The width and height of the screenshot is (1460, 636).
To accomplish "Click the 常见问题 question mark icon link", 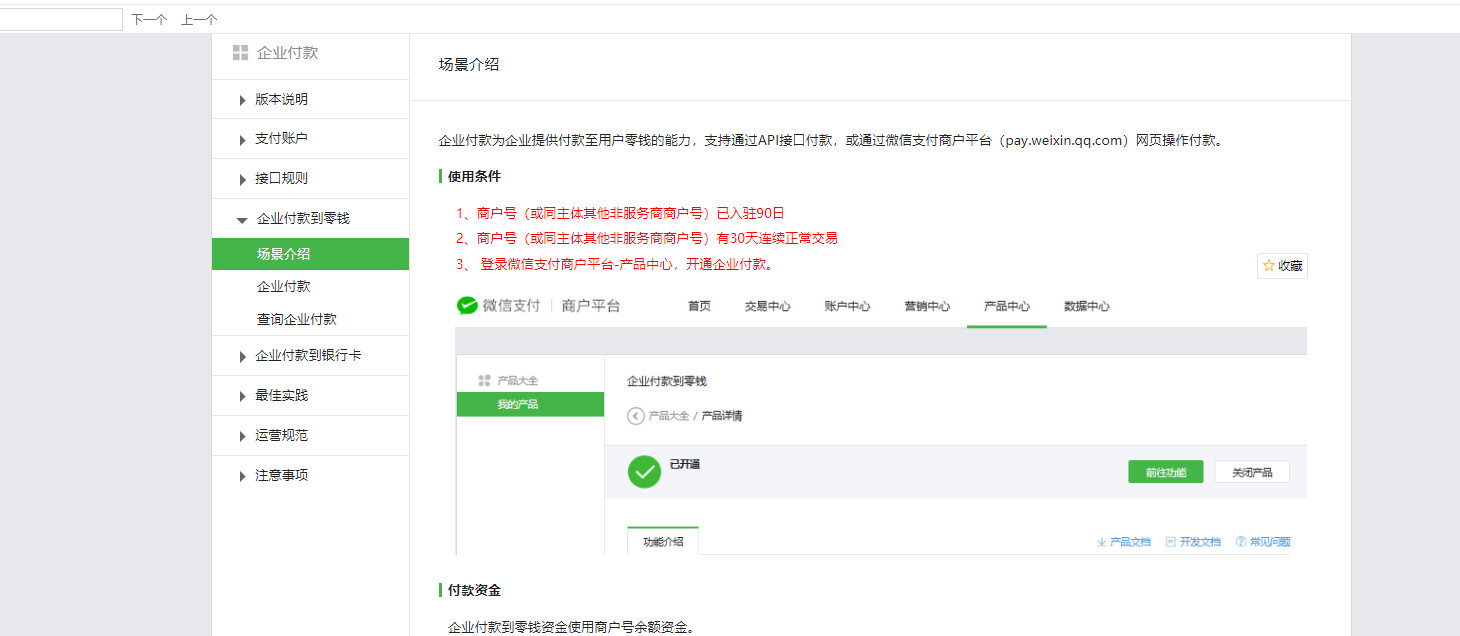I will point(1262,542).
